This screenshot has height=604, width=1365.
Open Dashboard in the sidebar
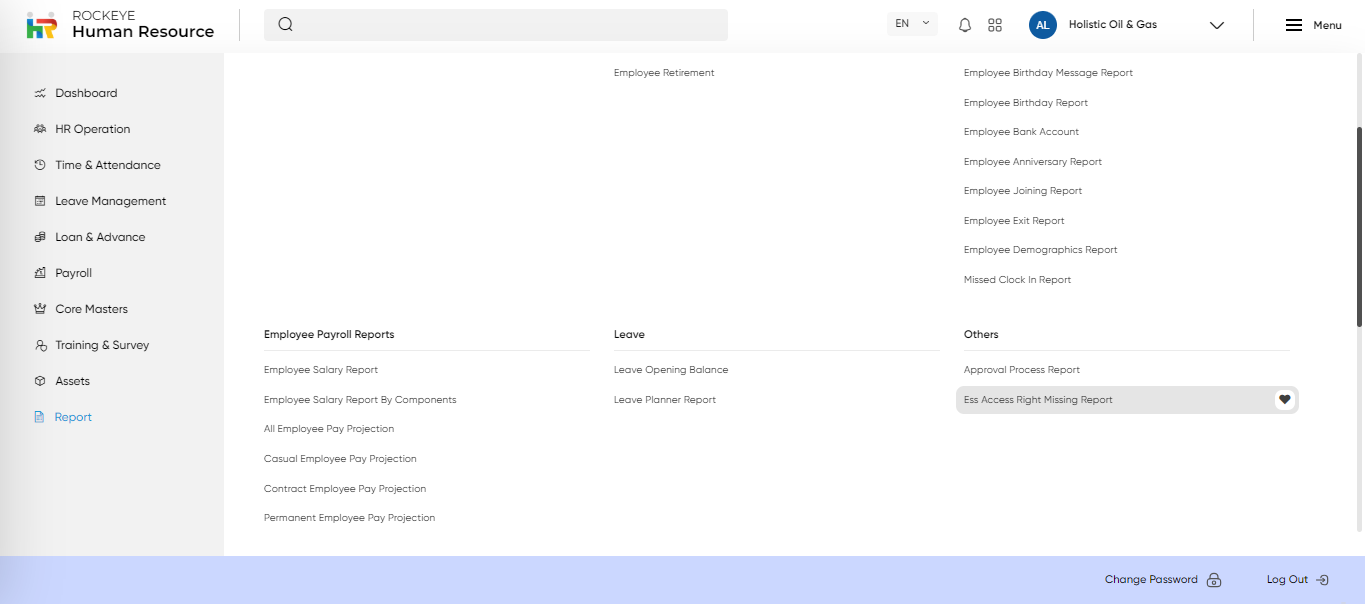coord(86,93)
